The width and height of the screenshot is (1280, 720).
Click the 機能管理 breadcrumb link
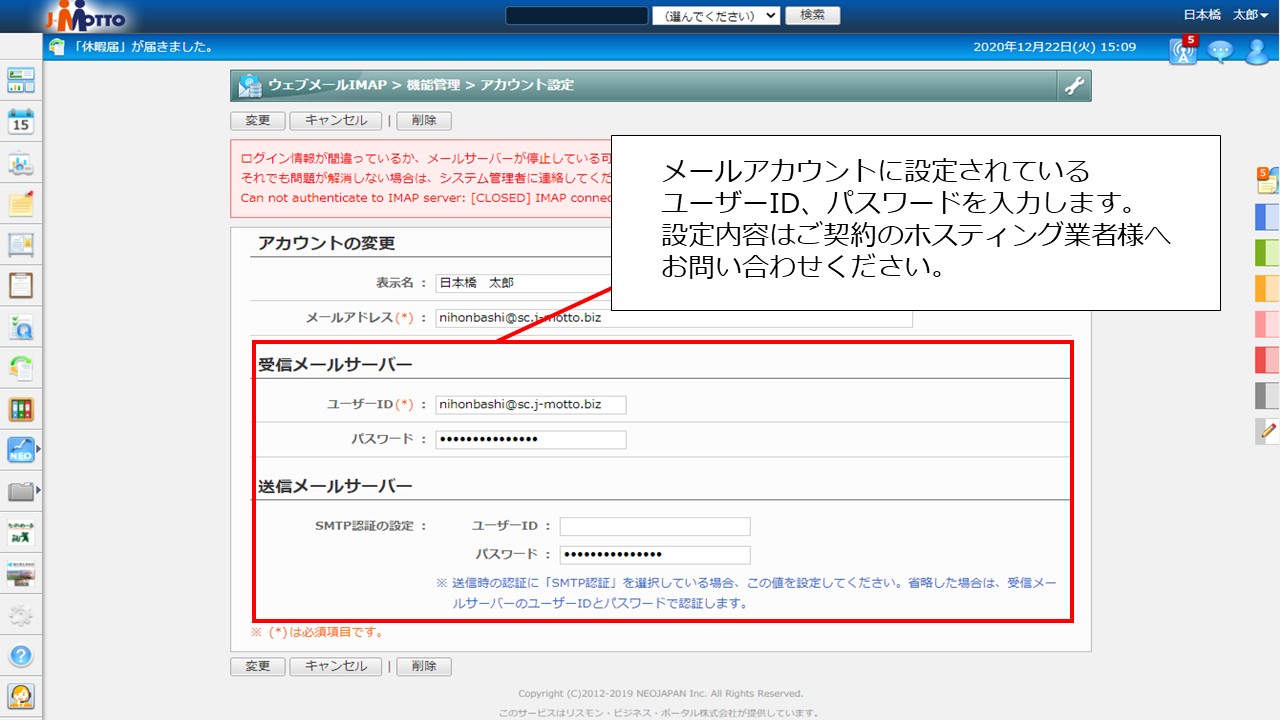coord(434,86)
